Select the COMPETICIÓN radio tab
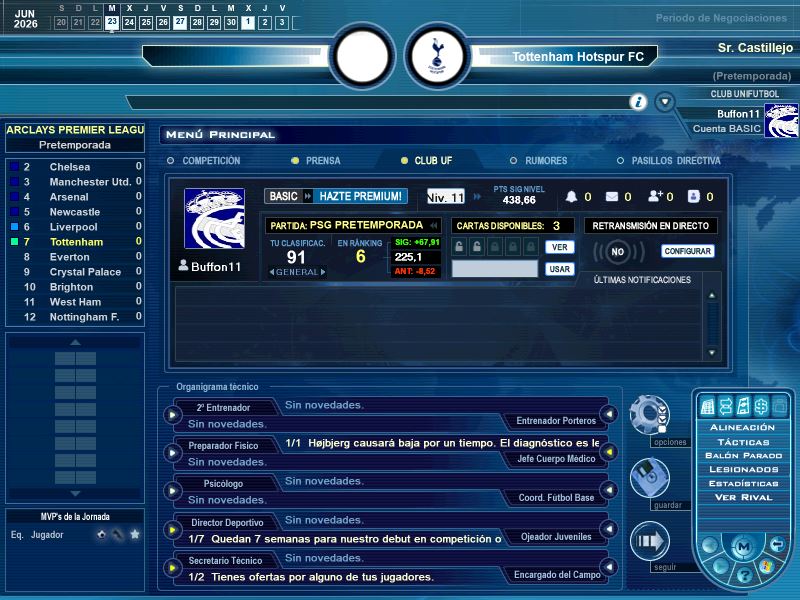This screenshot has width=800, height=600. click(x=204, y=161)
